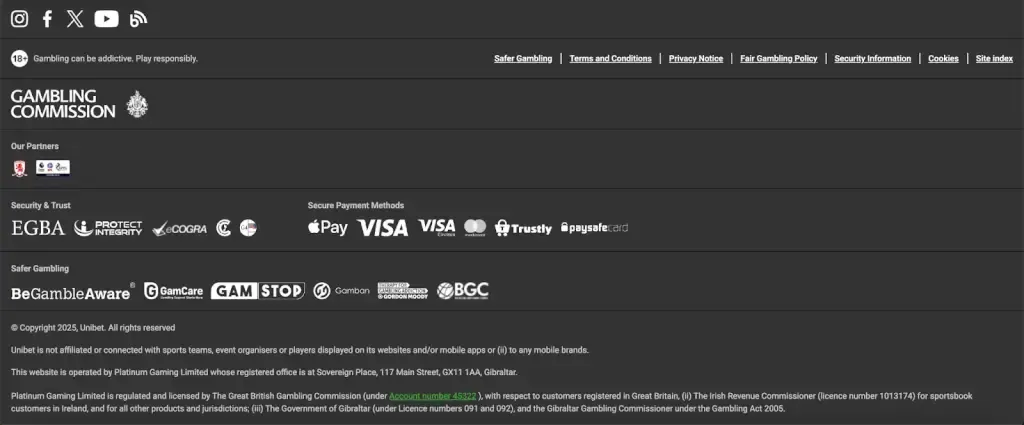Image resolution: width=1024 pixels, height=425 pixels.
Task: Click the 'Copyright 2025, Unibet' text
Action: click(93, 328)
